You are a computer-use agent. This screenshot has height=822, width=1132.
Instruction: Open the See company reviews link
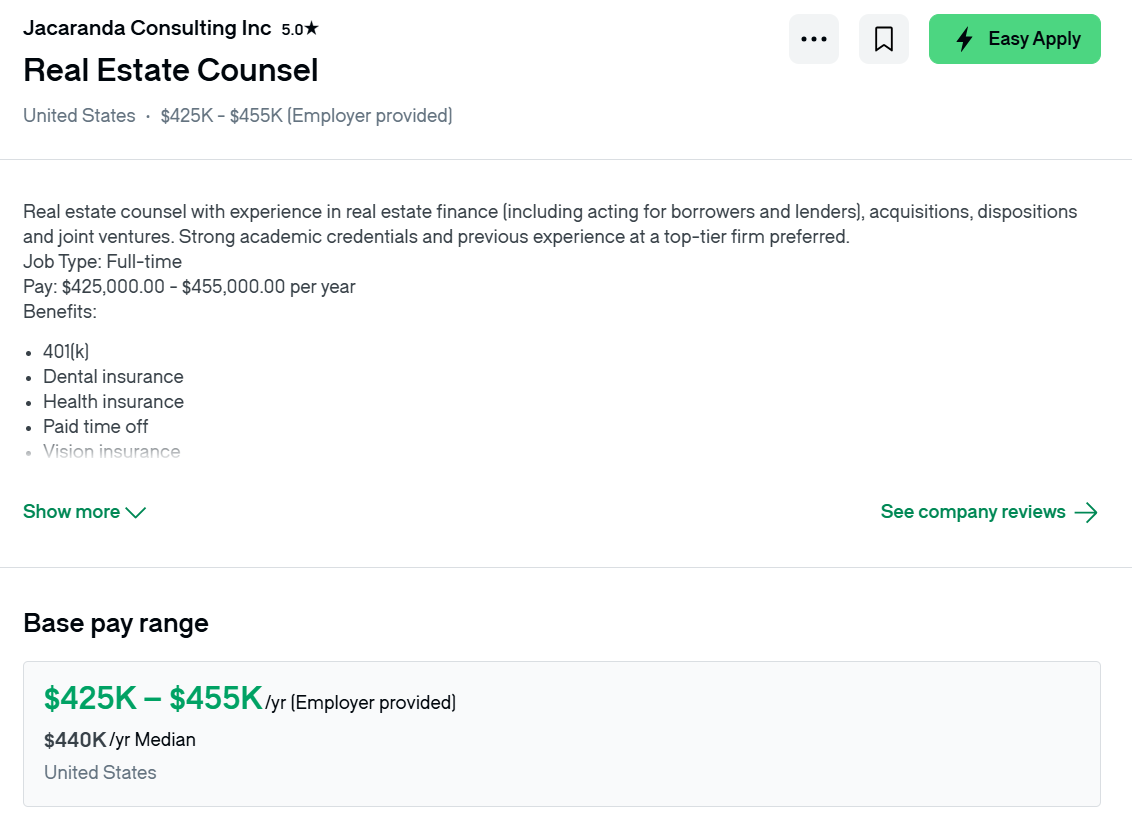pyautogui.click(x=989, y=512)
